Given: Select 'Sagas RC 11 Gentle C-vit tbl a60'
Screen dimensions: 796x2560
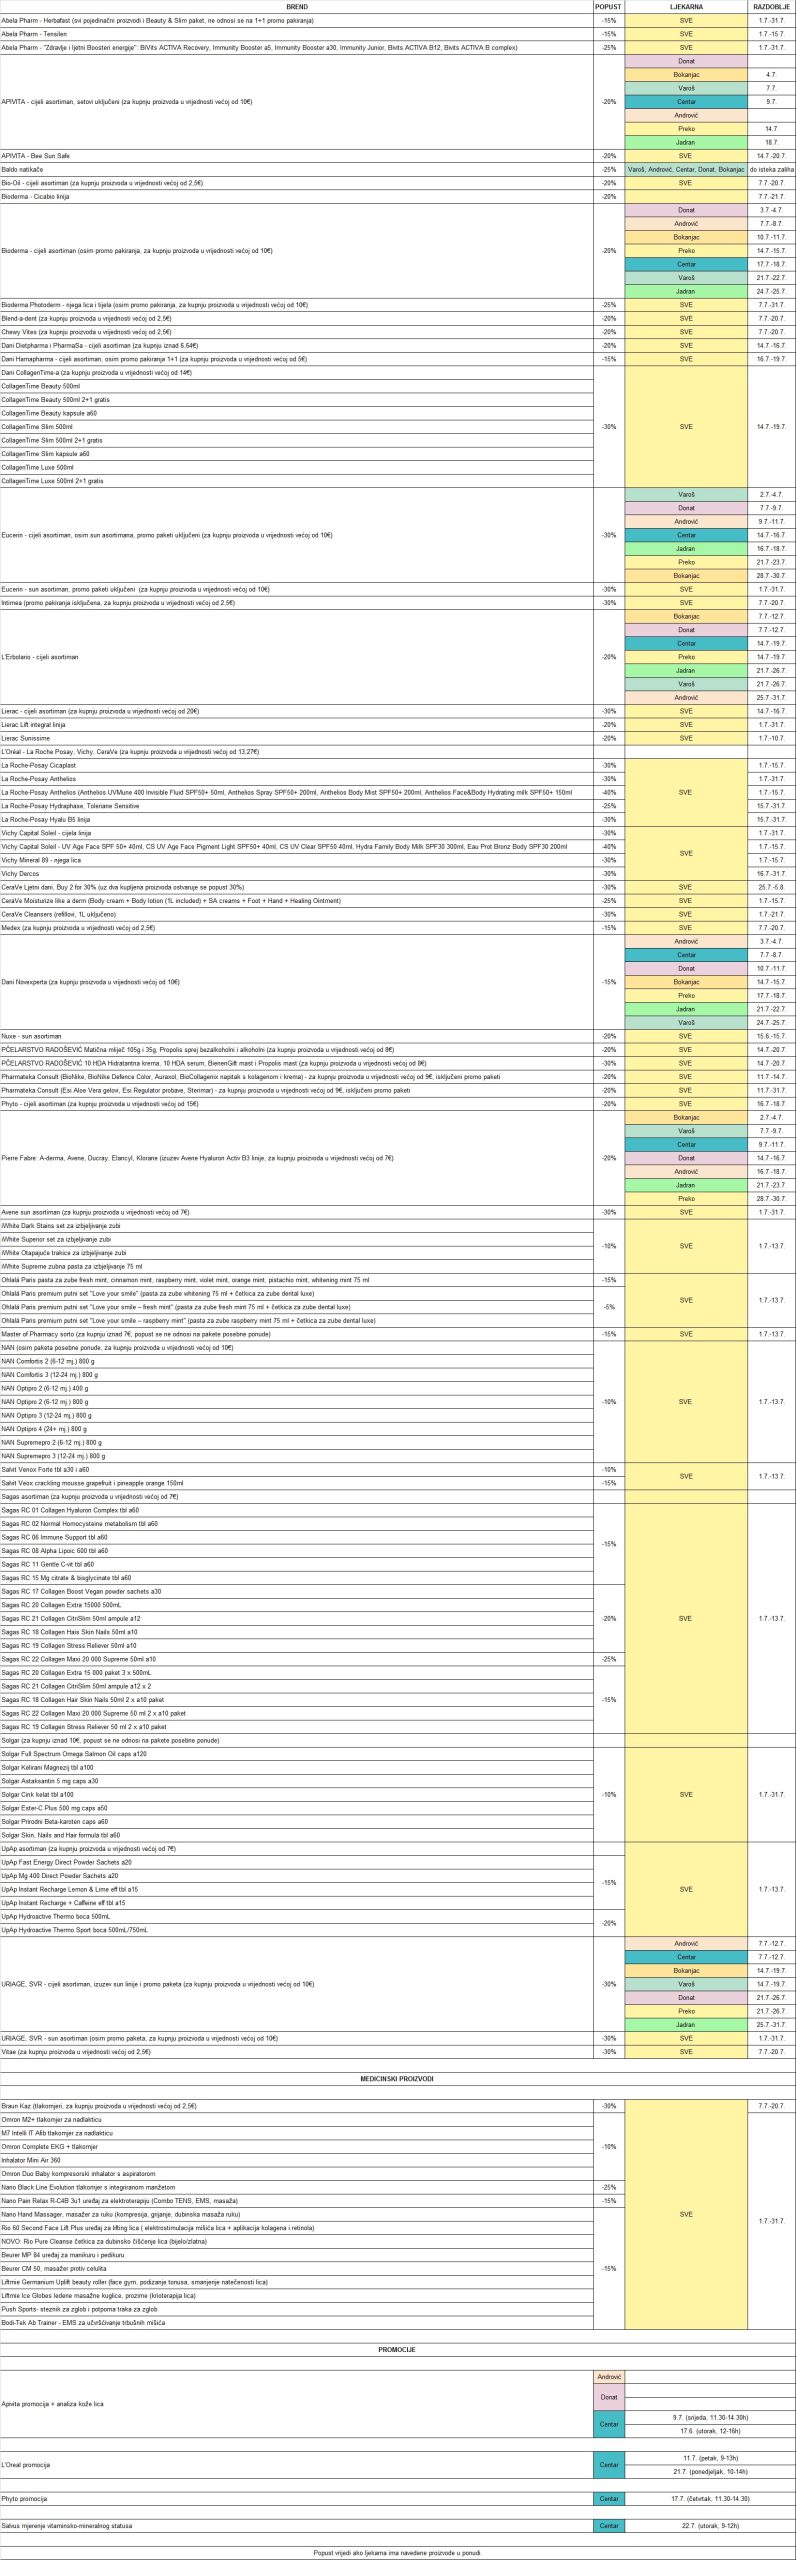Looking at the screenshot, I should (x=296, y=1564).
